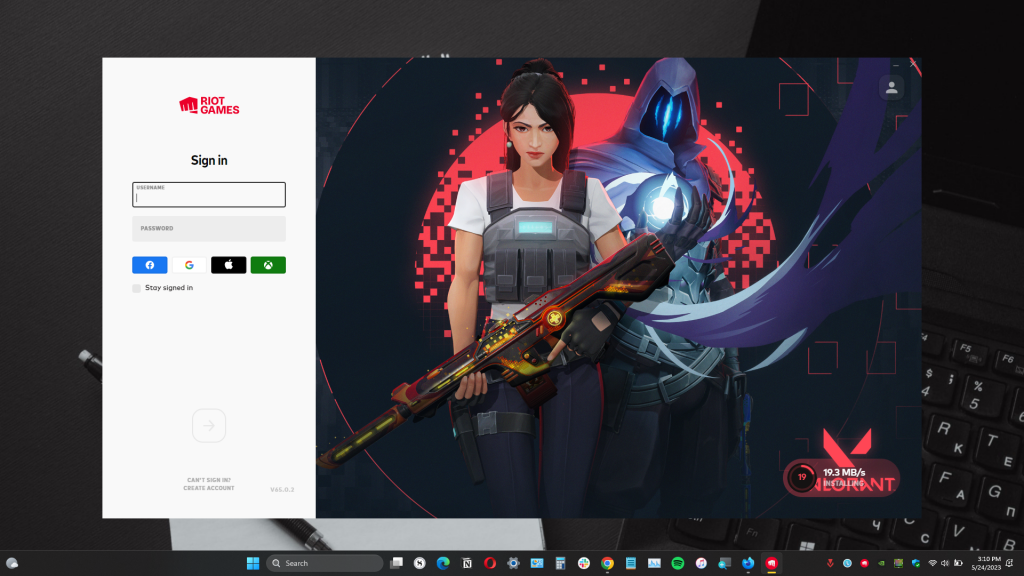Launch Spotify from the taskbar
Screen dimensions: 1024x576
tap(678, 563)
